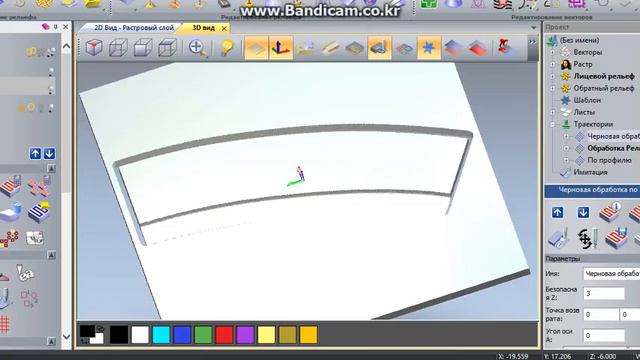
Task: Select Имитация in project tree
Action: 590,172
